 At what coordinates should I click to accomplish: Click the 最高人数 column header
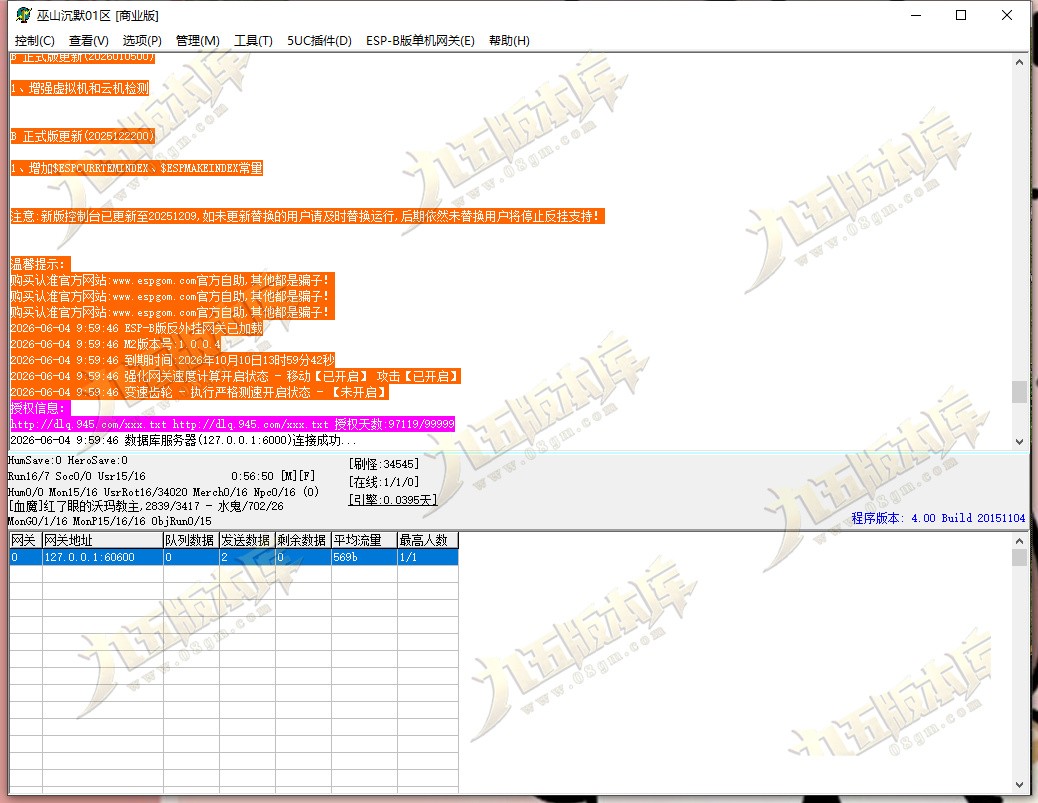point(428,540)
